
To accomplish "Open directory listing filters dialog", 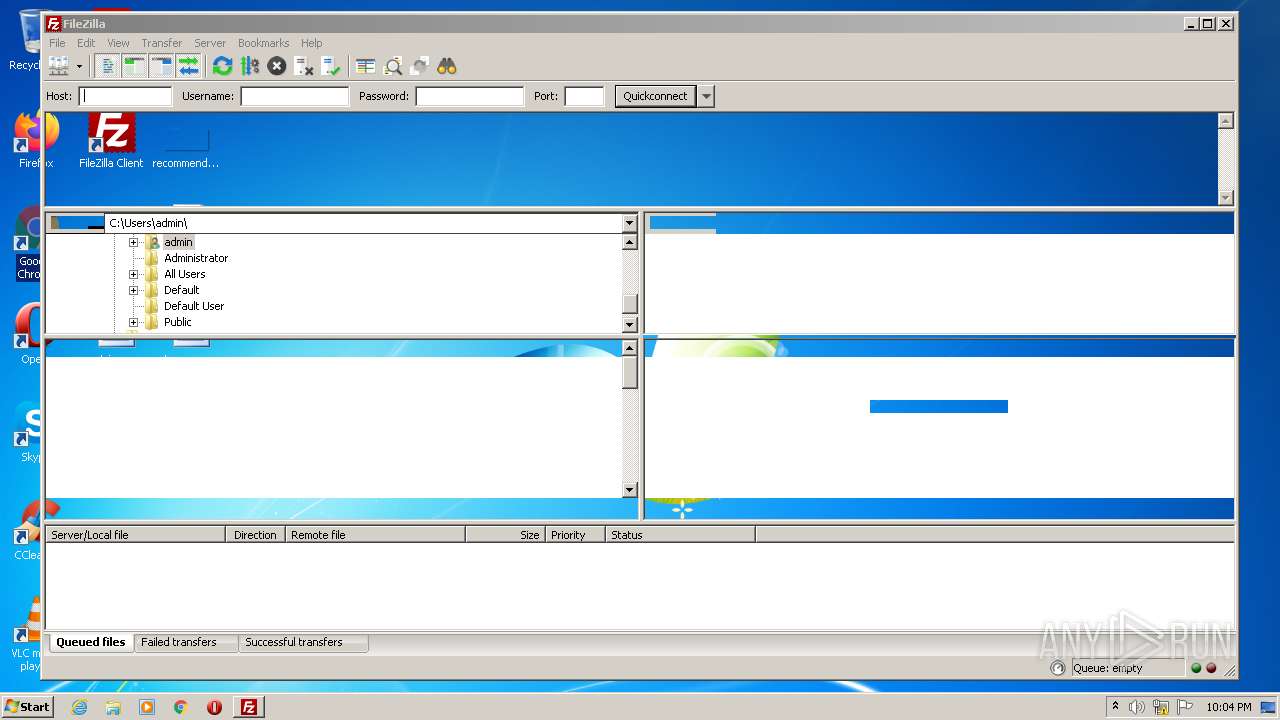I will click(x=366, y=66).
